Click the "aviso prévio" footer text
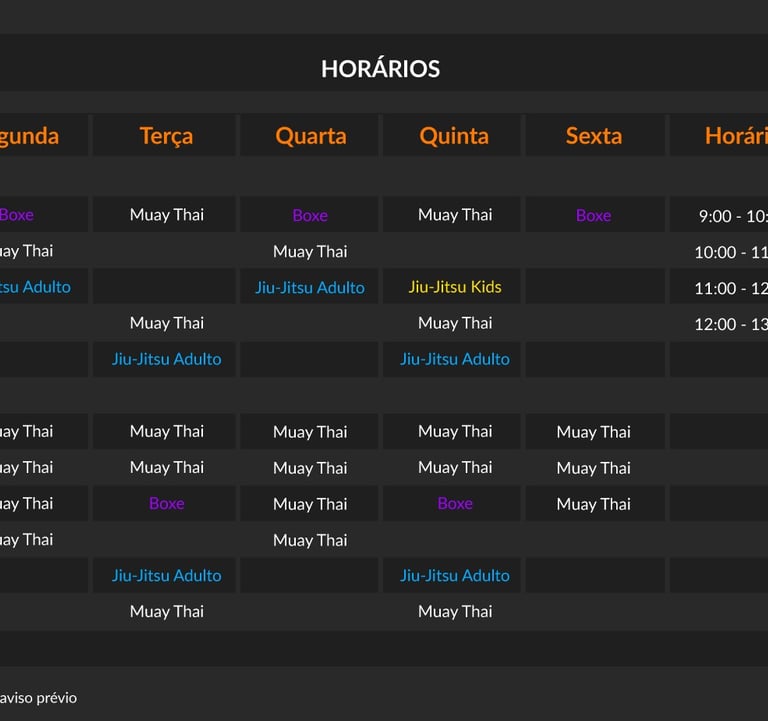The image size is (768, 721). (x=38, y=698)
